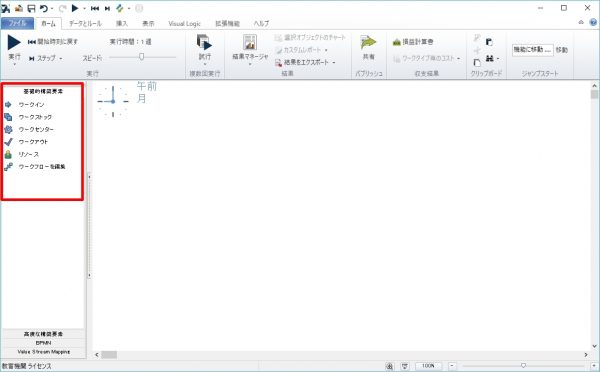This screenshot has width=600, height=372.
Task: Expand the Value Stream Mapping section
Action: [x=43, y=352]
